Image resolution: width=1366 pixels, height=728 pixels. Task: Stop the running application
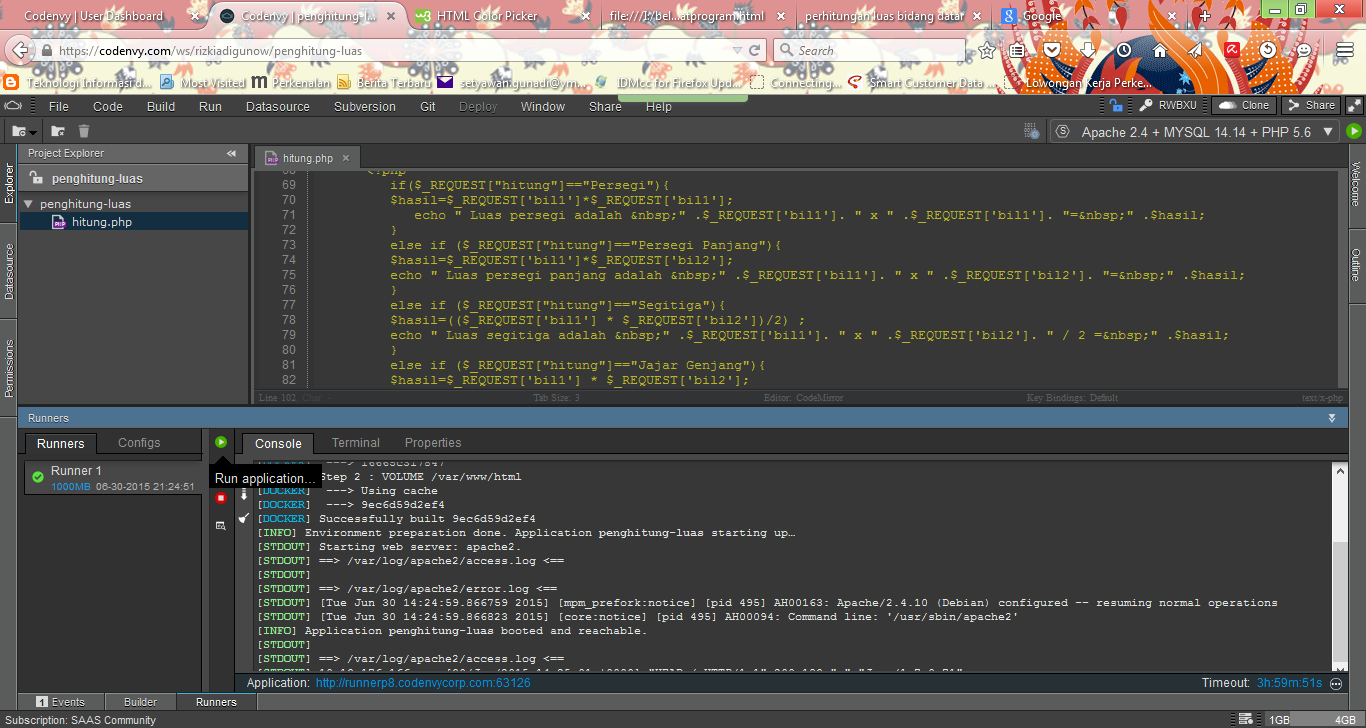point(221,498)
